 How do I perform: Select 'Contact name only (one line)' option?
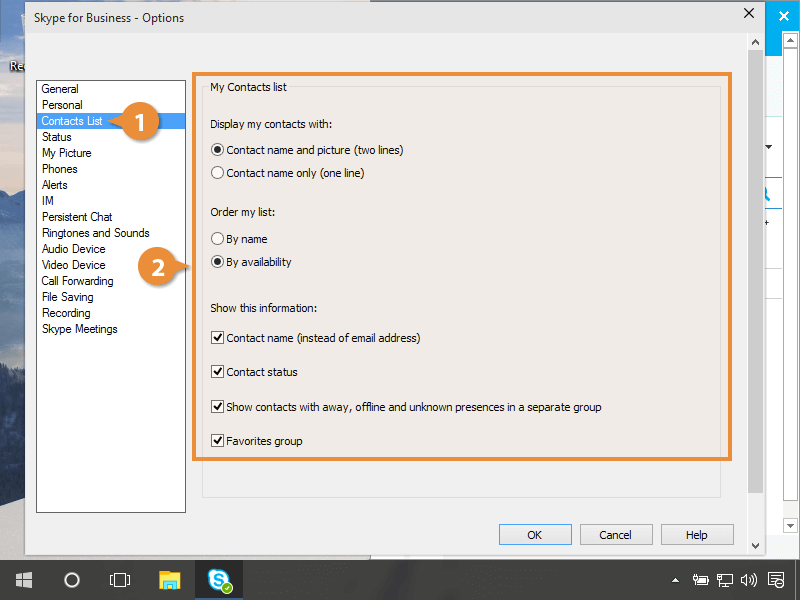tap(218, 173)
